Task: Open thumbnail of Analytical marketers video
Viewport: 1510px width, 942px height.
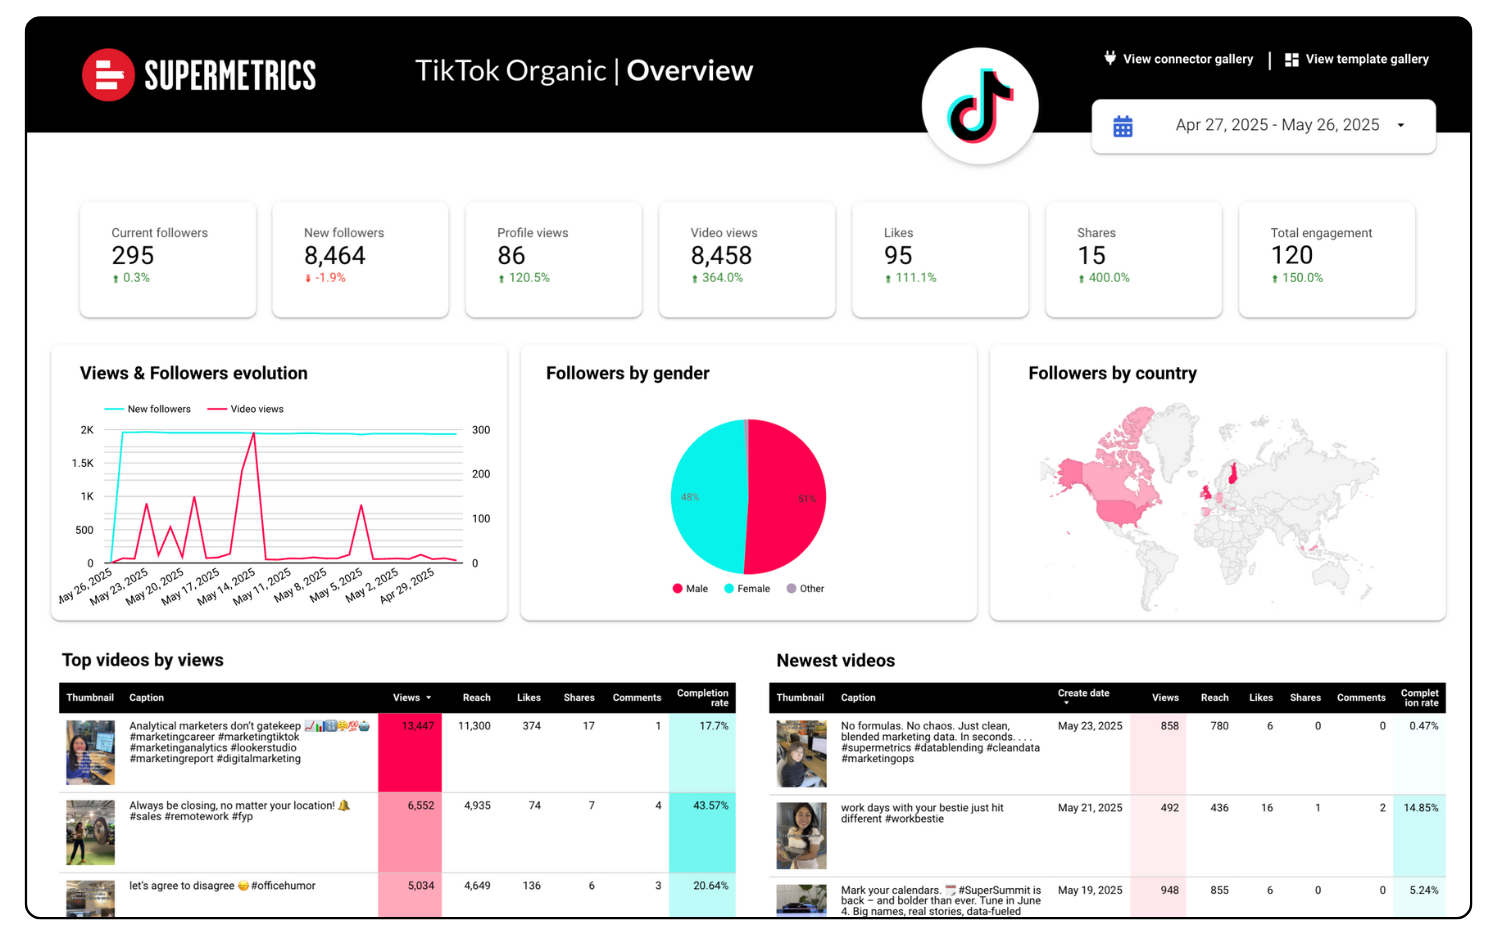Action: click(90, 752)
